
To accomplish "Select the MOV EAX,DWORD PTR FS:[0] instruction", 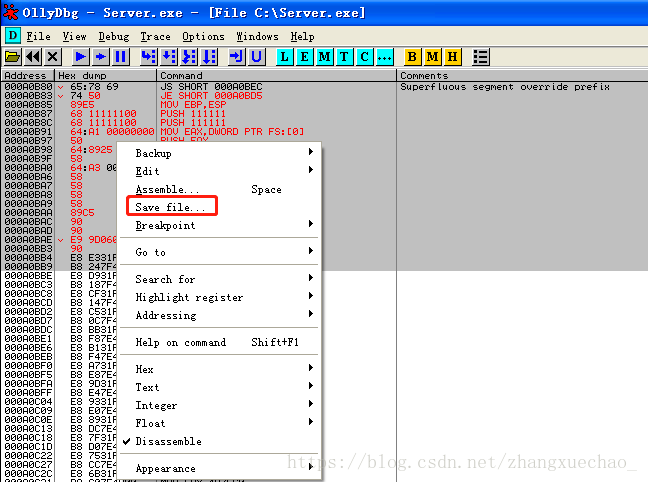I will tap(232, 131).
